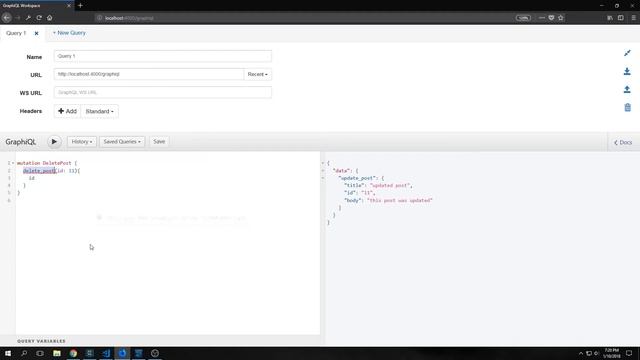
Task: Collapse the mutation fold arrow on line 1
Action: coord(13,163)
